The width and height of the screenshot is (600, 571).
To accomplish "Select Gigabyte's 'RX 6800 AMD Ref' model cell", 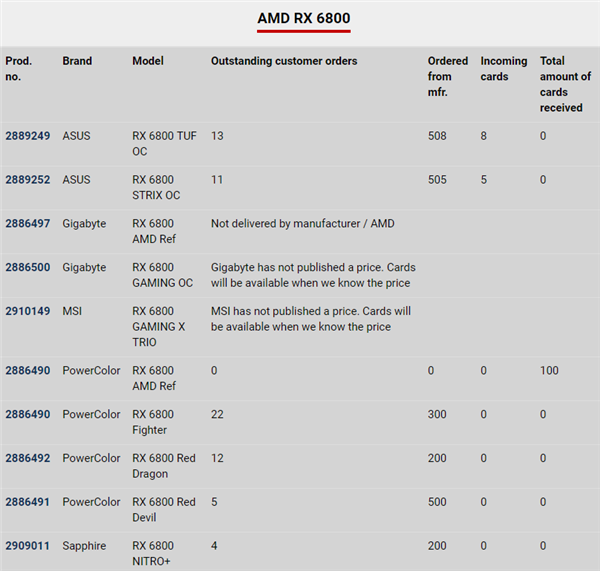I will [154, 231].
